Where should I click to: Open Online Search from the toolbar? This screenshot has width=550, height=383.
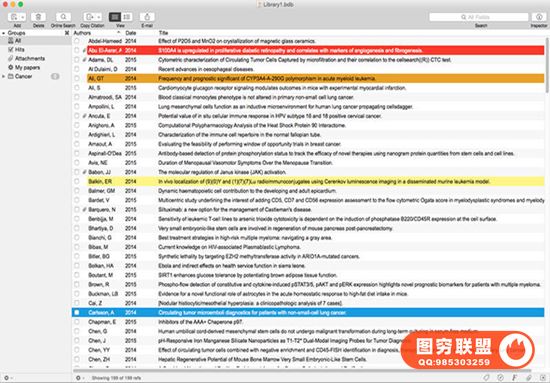63,17
